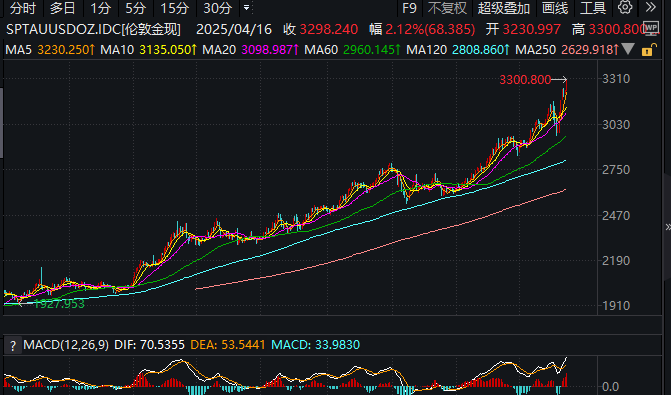Viewport: 671px width, 395px height.
Task: Open the settings gear in the toolbar
Action: pos(625,7)
